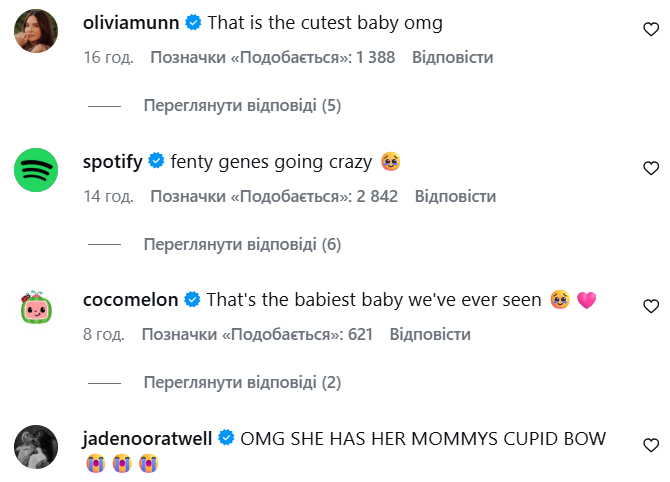Expand the 6 replies under spotify's comment
Viewport: 670px width, 482px height.
pyautogui.click(x=242, y=244)
